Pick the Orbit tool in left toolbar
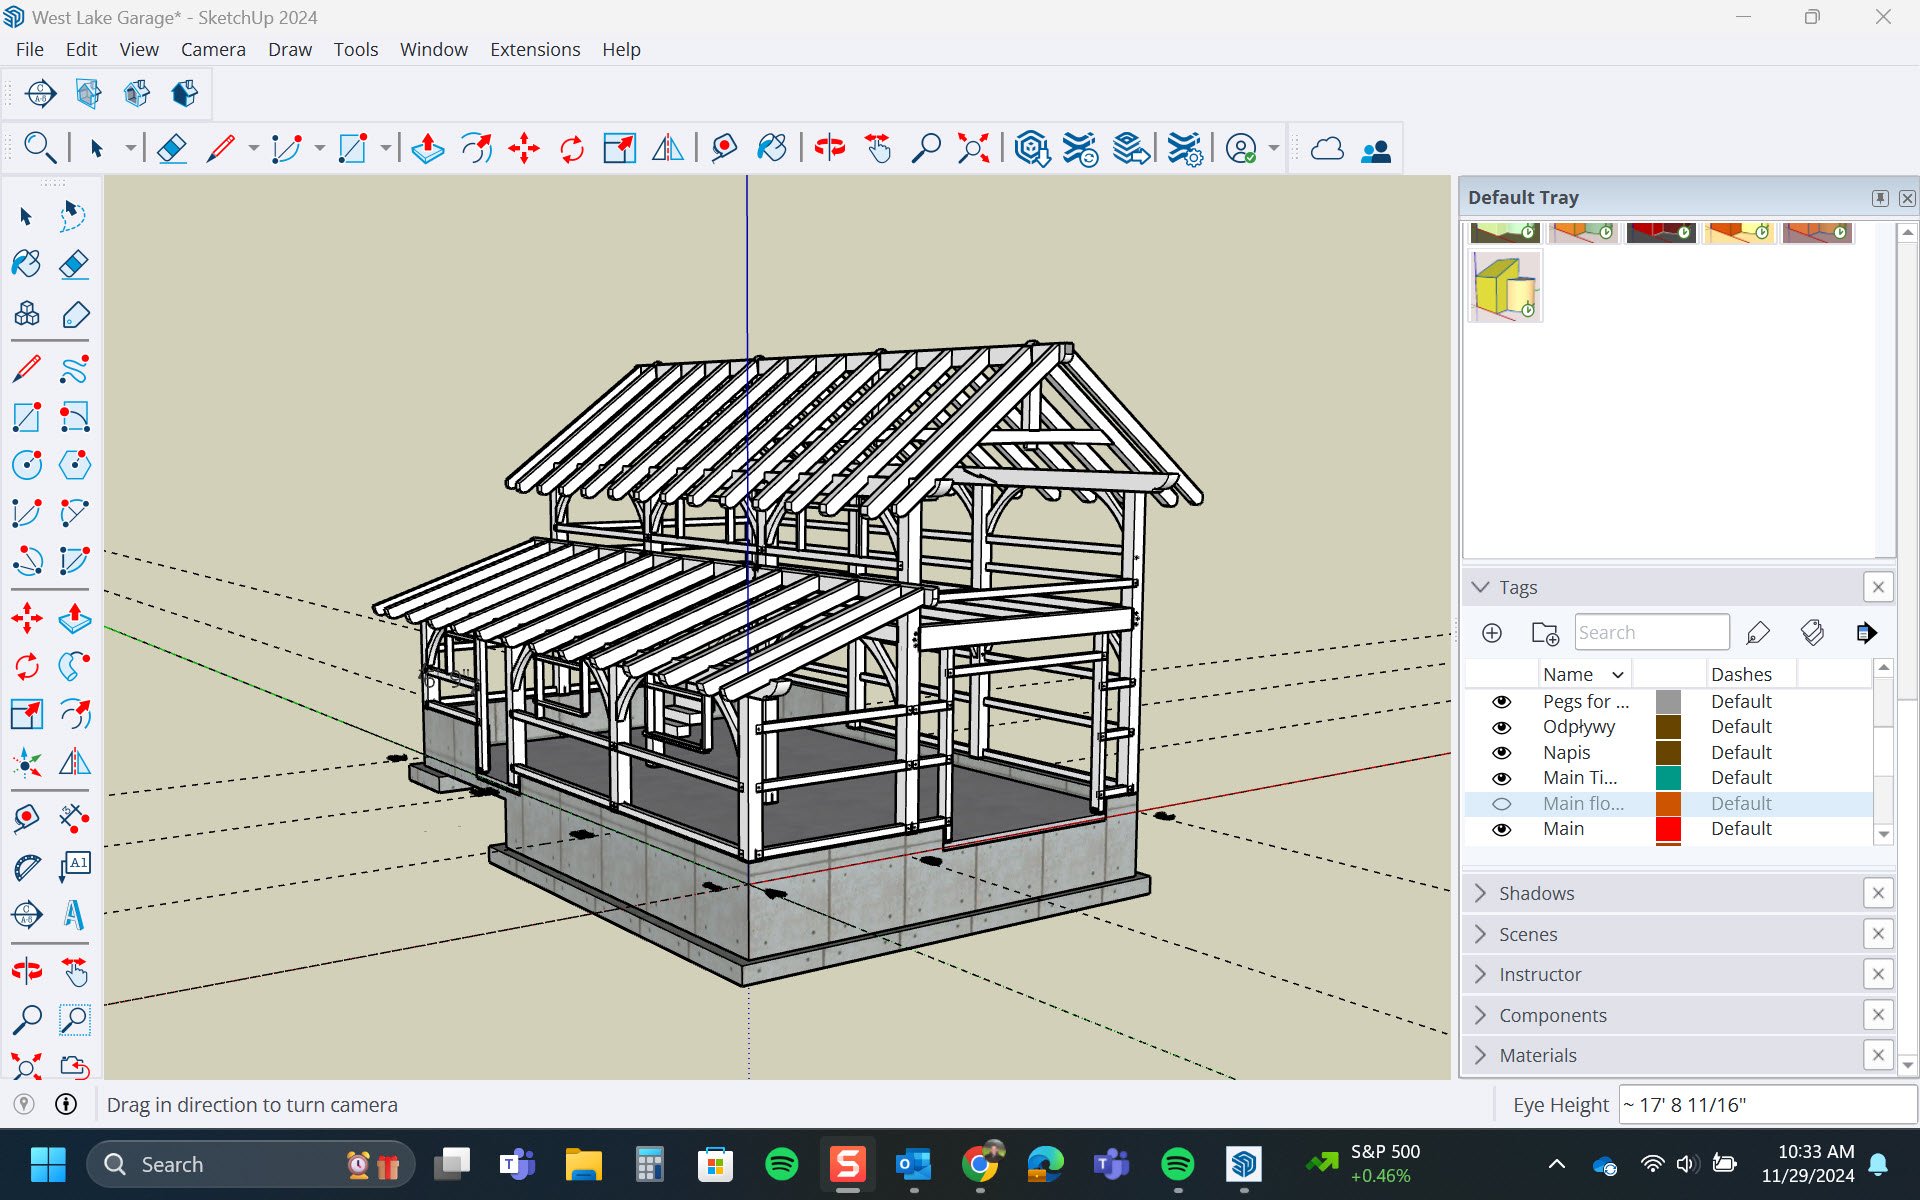 coord(27,970)
